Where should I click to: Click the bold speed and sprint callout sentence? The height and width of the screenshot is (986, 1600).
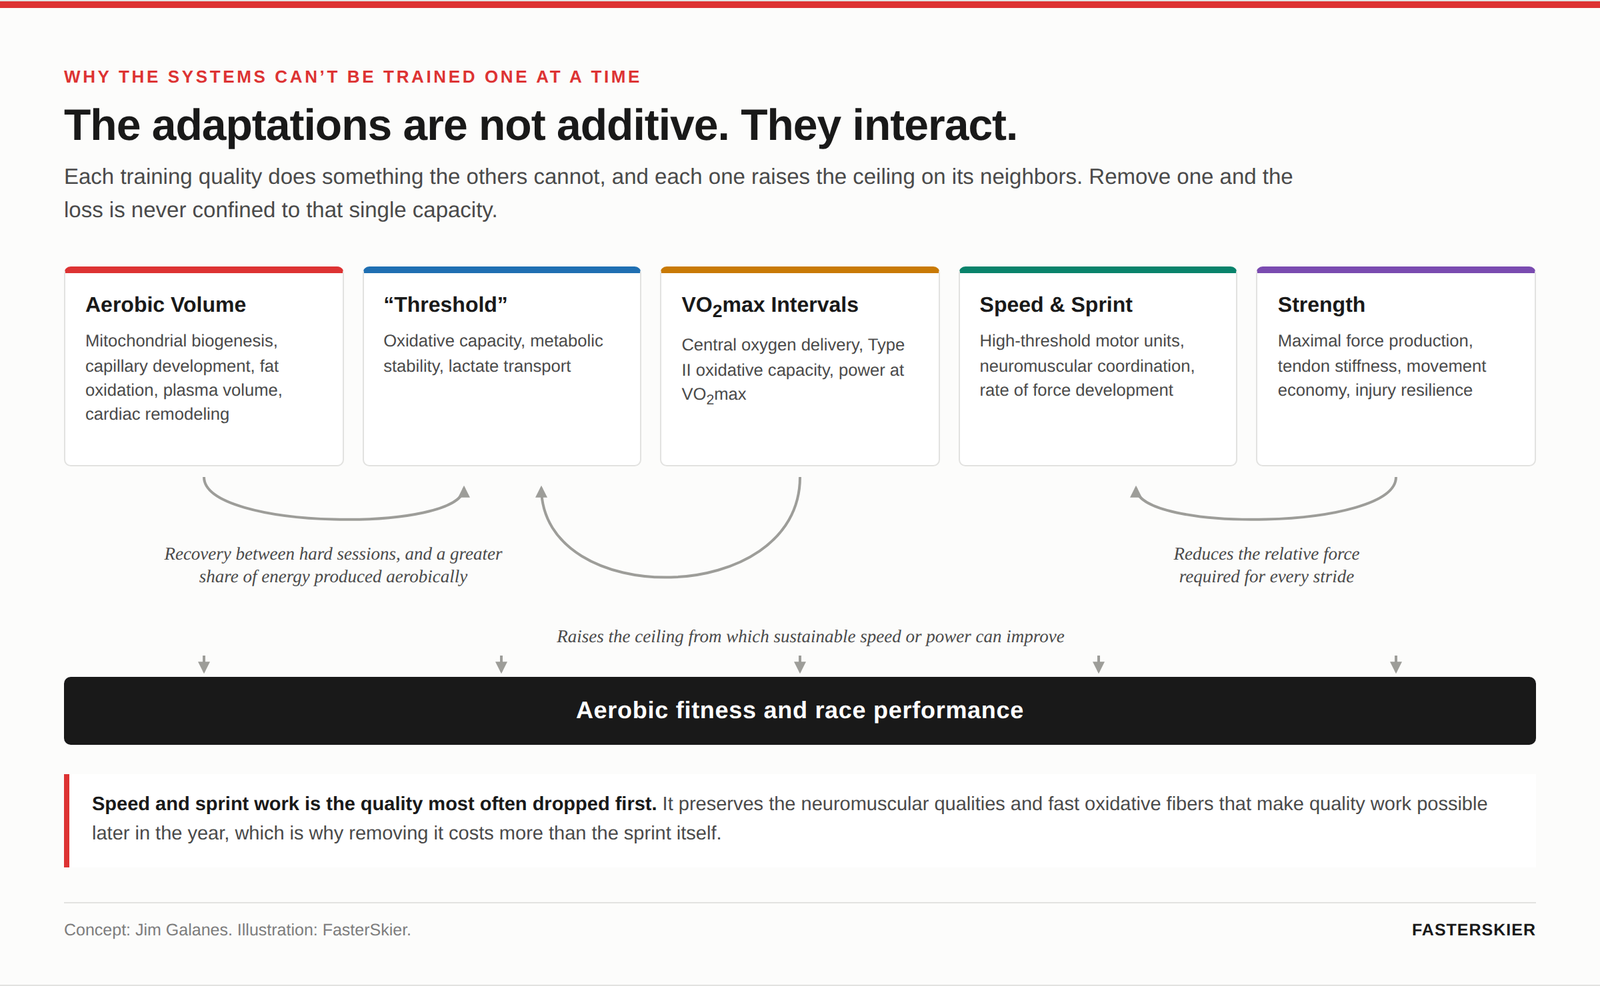tap(374, 804)
